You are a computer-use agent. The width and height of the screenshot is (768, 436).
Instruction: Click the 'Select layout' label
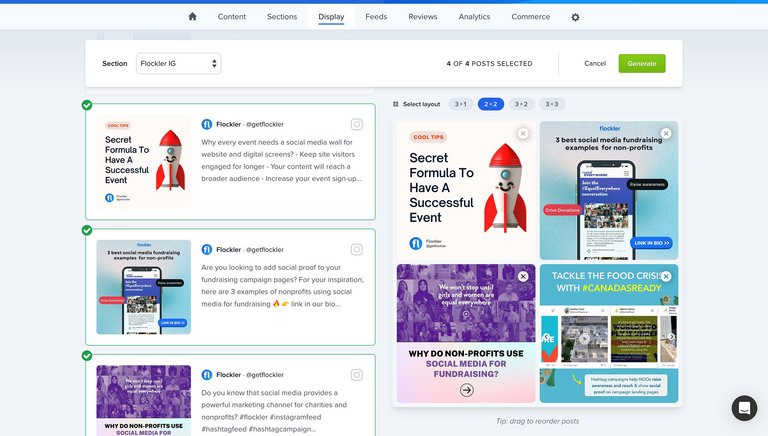point(422,104)
